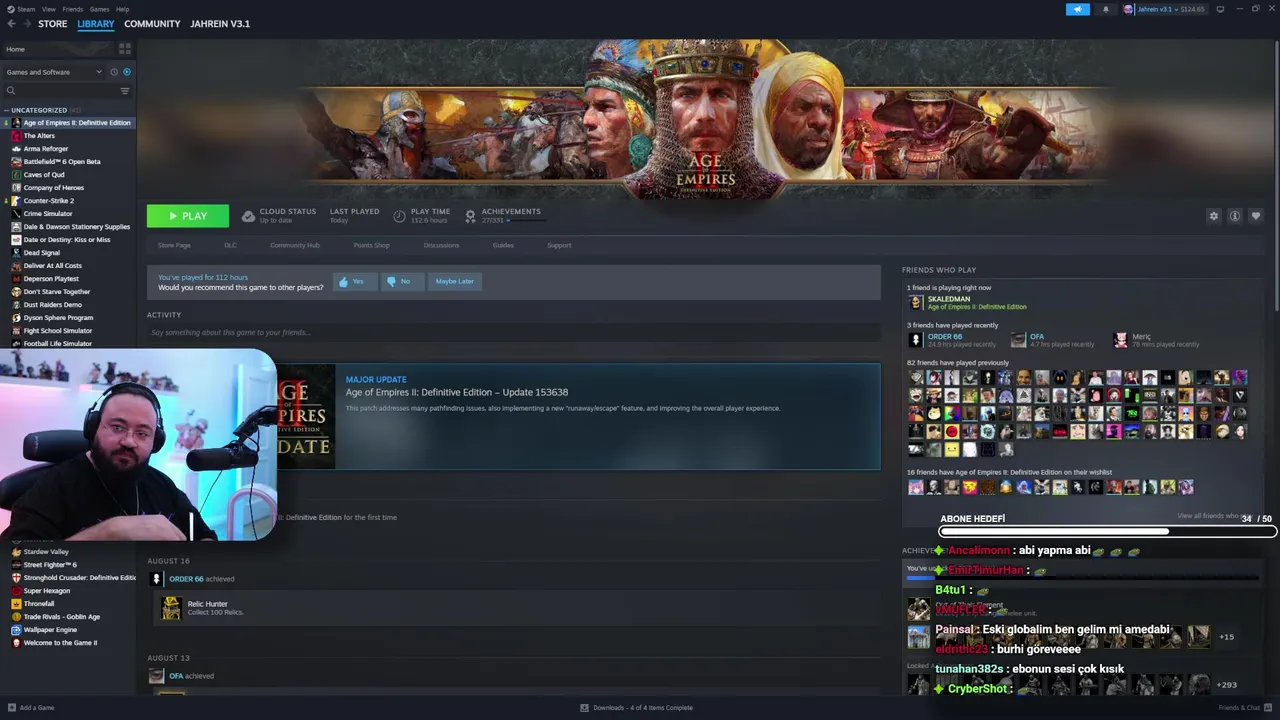
Task: Go to the Store tab
Action: click(x=53, y=24)
